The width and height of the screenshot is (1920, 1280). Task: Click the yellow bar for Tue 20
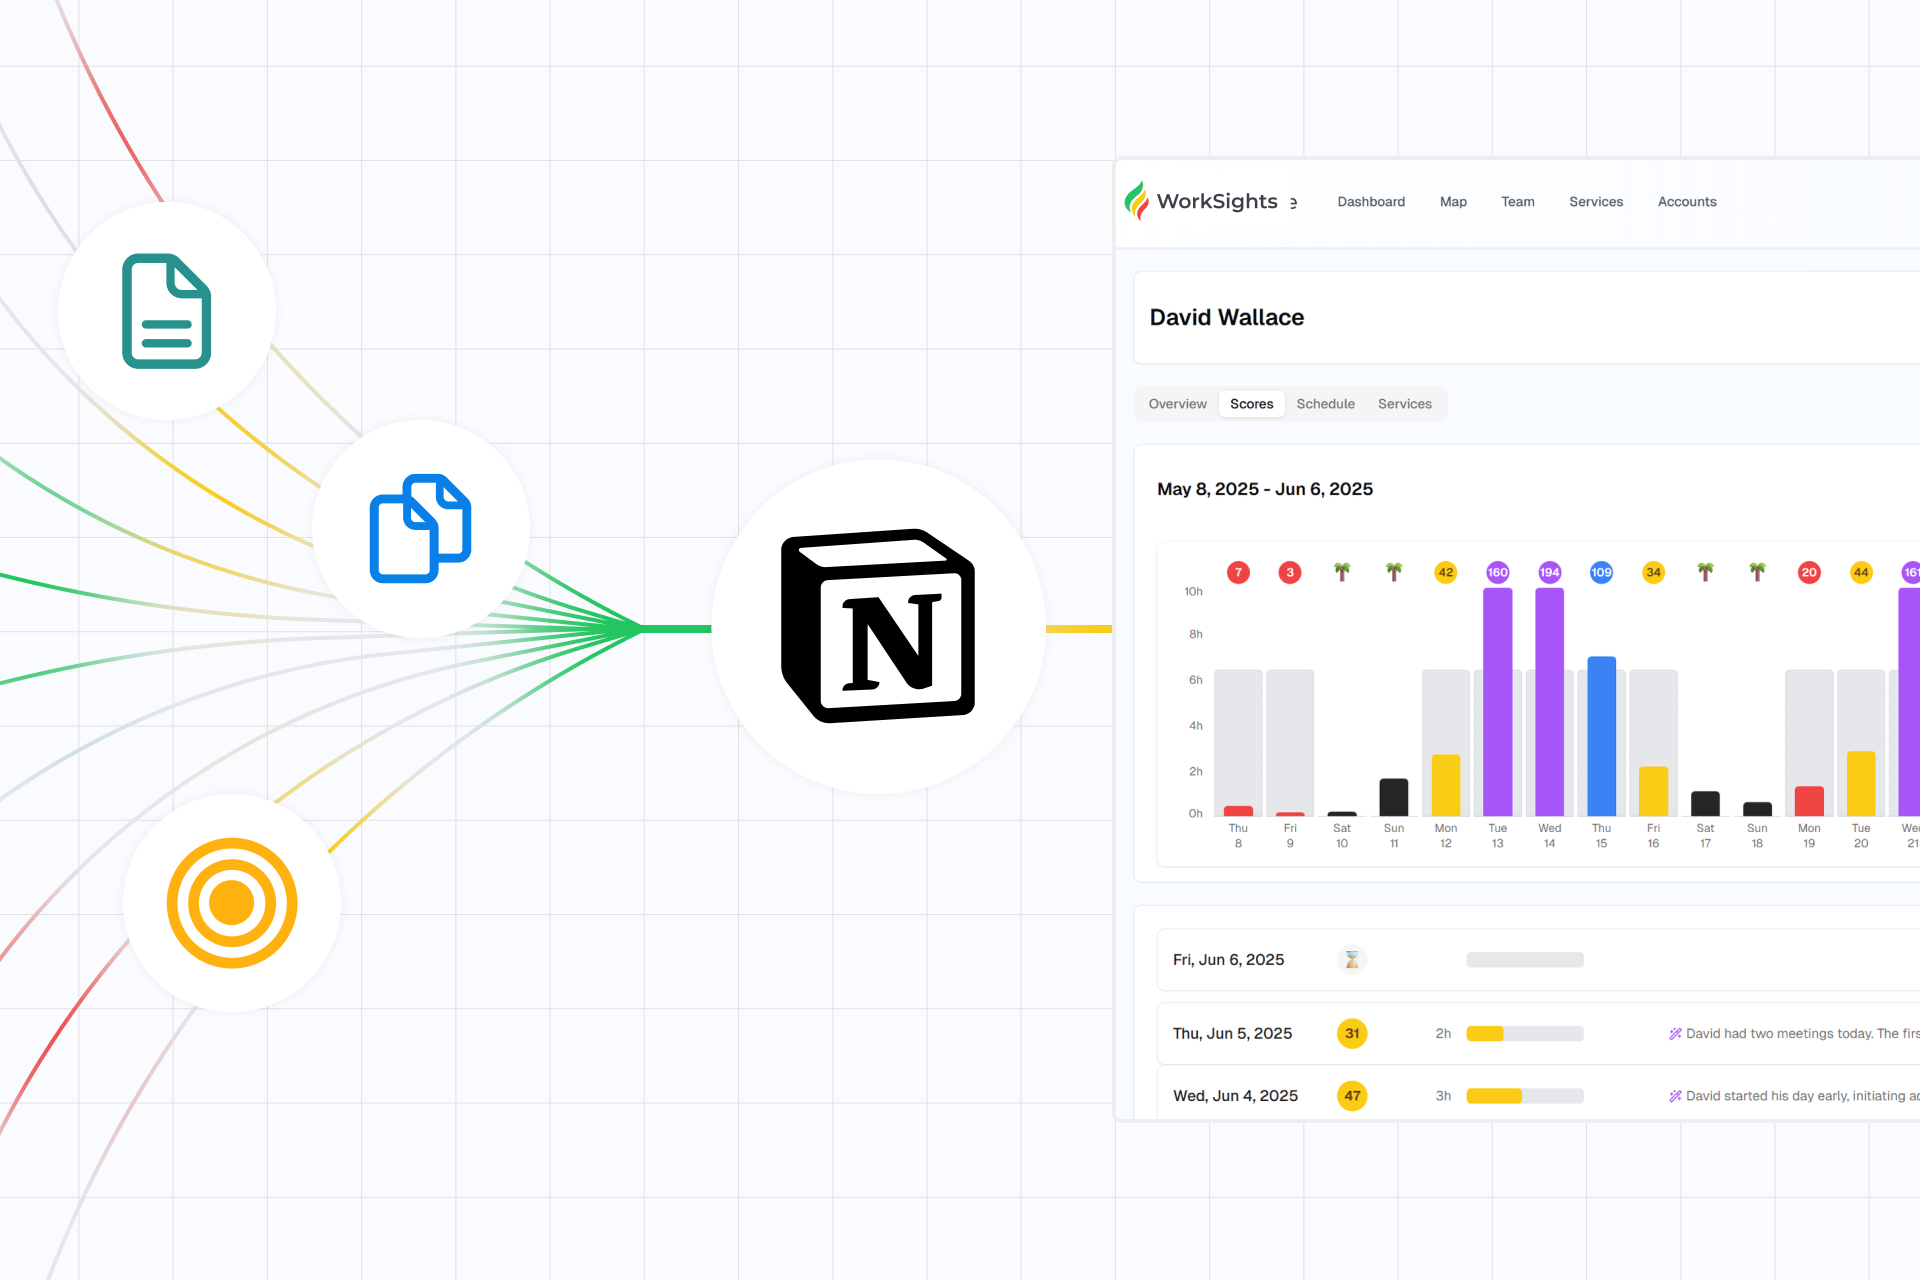coord(1861,784)
